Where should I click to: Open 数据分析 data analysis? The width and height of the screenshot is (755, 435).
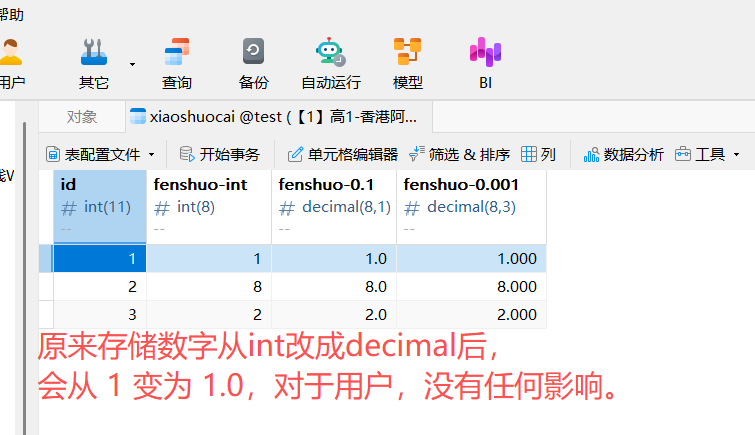pyautogui.click(x=624, y=155)
